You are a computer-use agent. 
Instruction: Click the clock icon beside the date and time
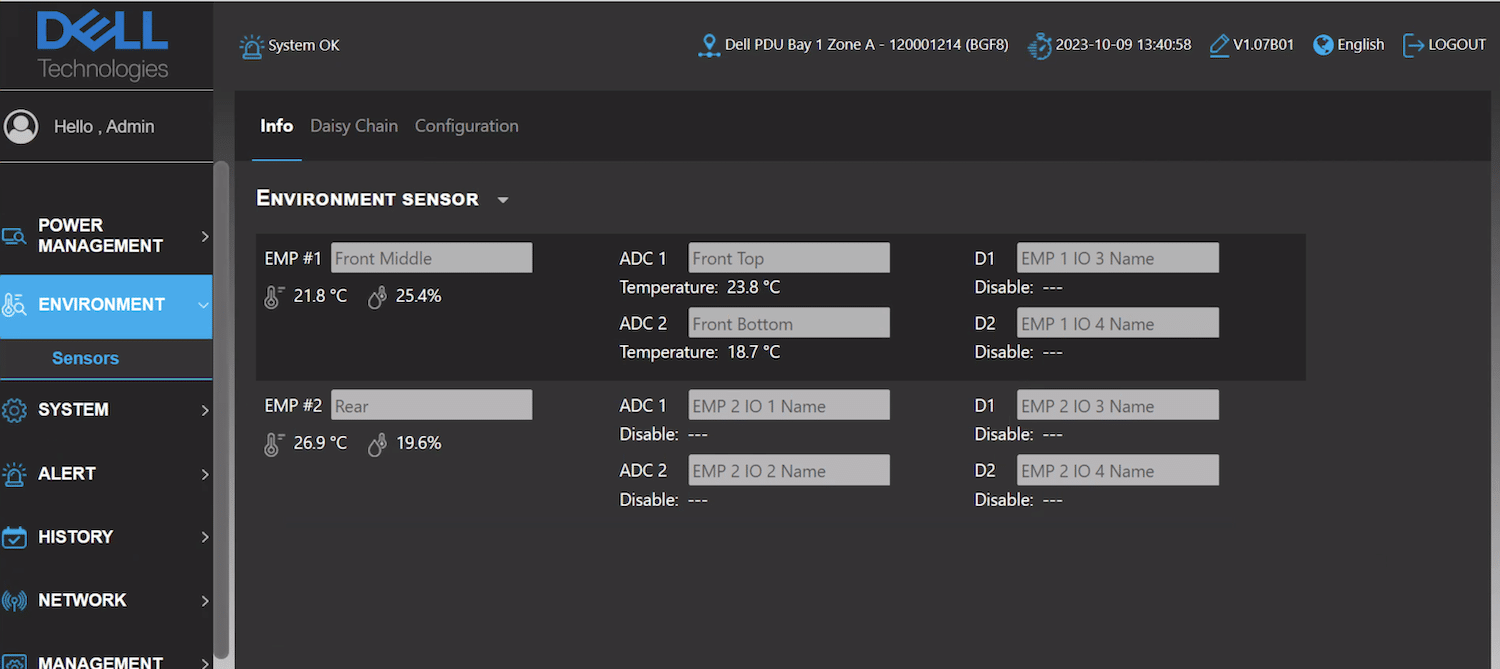tap(1040, 46)
